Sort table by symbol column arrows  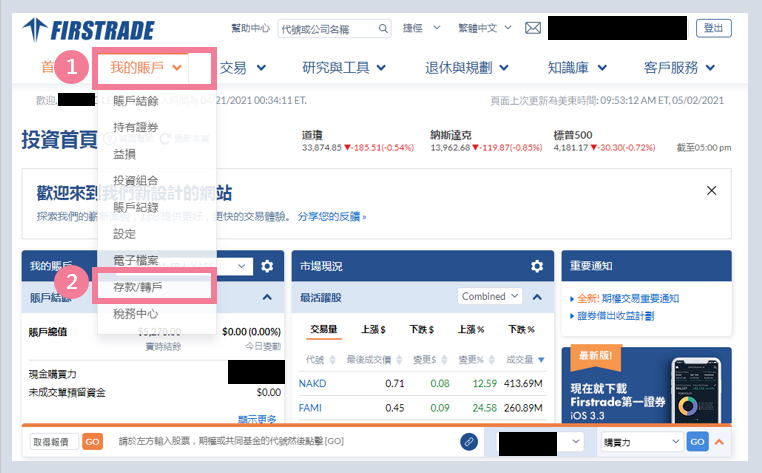coord(332,360)
